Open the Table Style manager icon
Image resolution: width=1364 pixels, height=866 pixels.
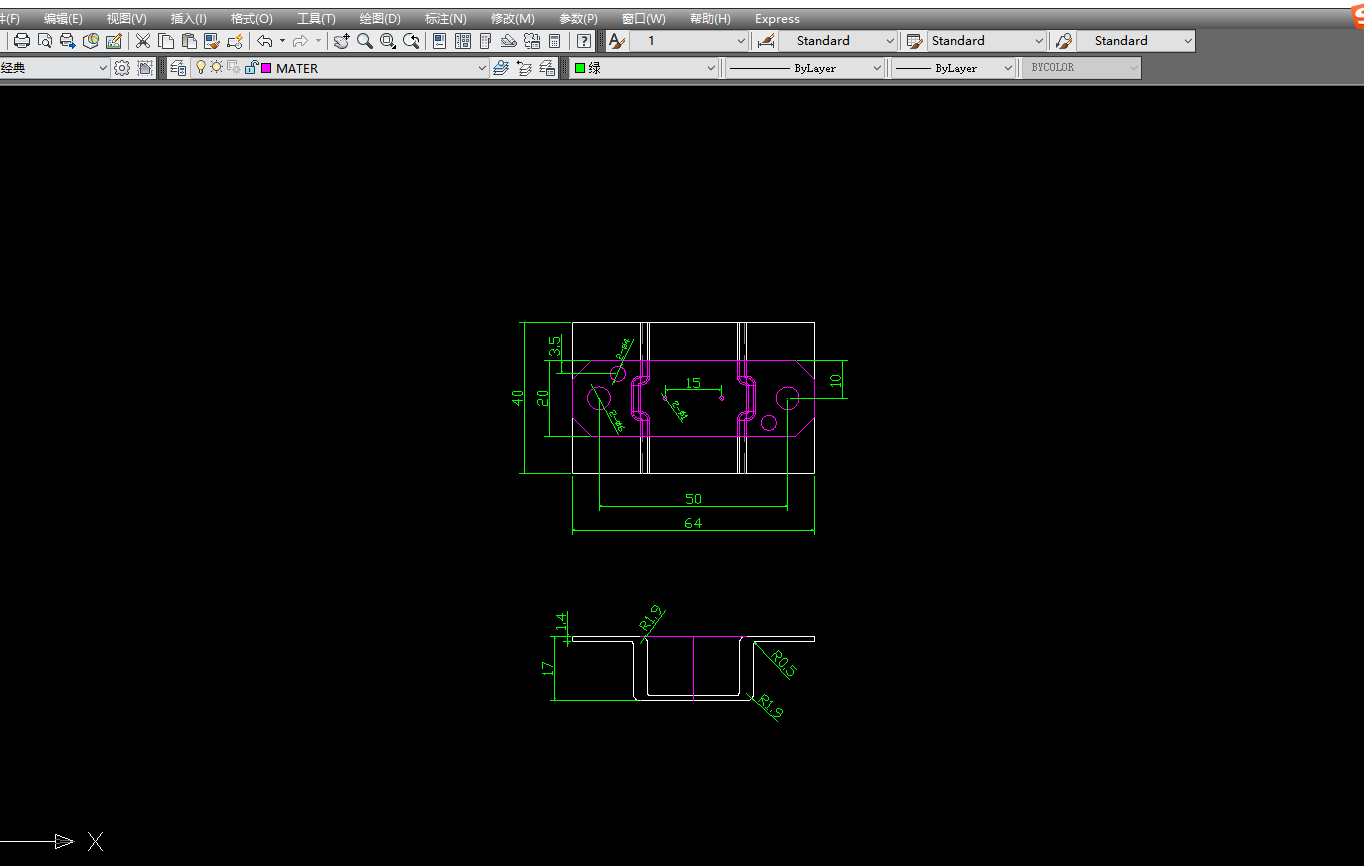click(x=914, y=41)
